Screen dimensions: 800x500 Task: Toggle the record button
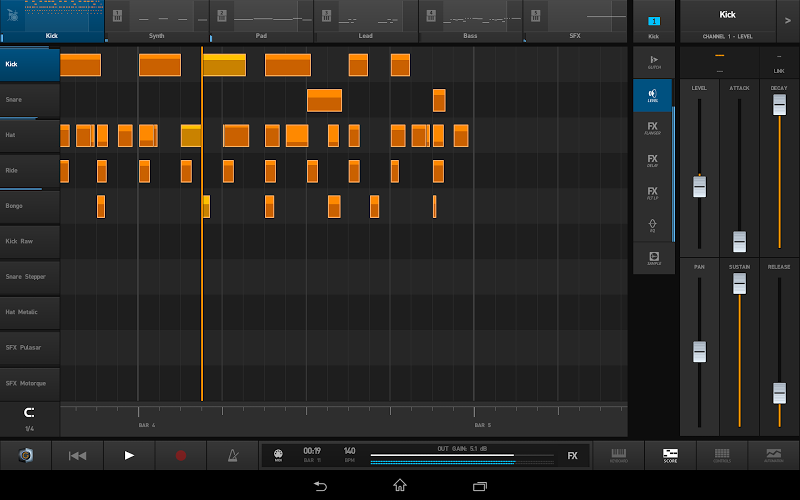pos(181,455)
